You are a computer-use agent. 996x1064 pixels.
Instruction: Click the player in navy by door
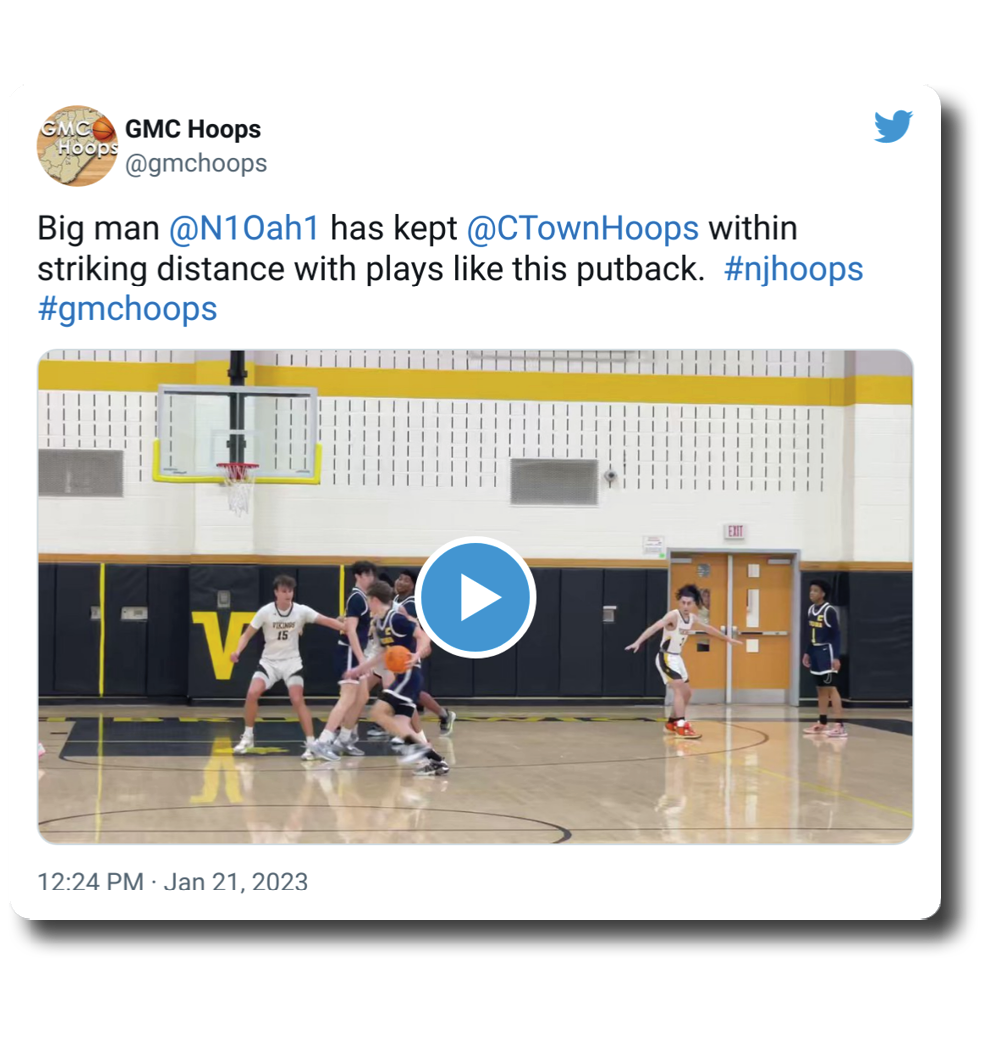point(823,656)
